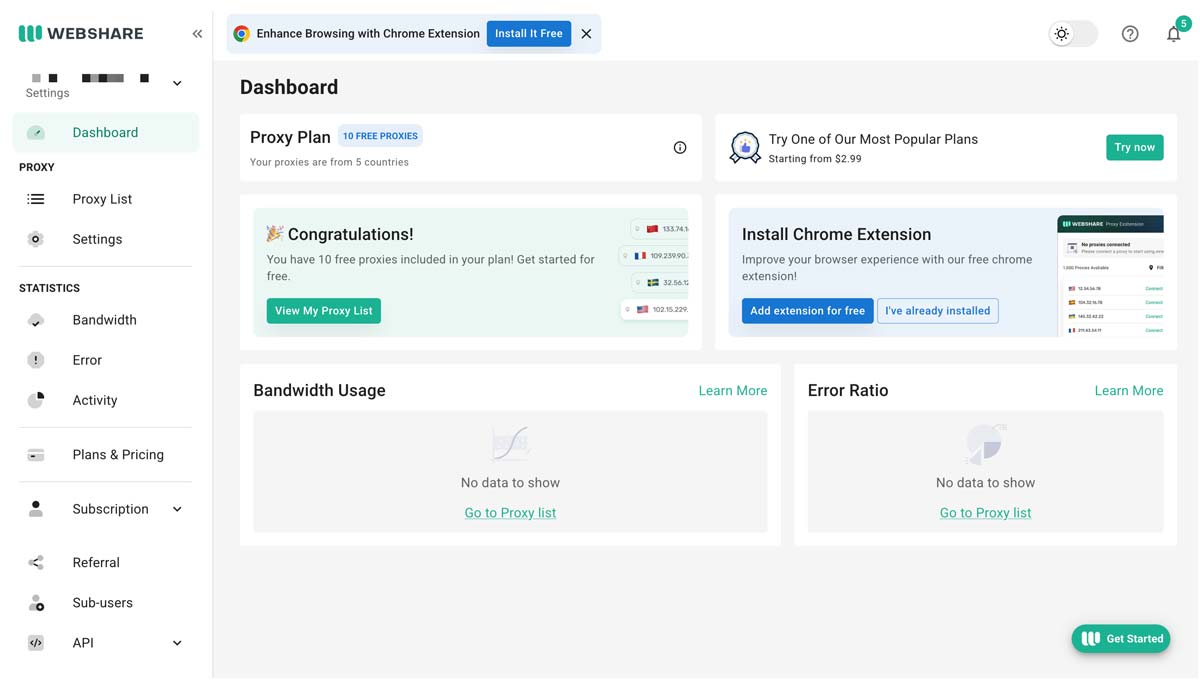Click the Bandwidth statistics icon
Screen dimensions: 1200x700
(x=36, y=320)
